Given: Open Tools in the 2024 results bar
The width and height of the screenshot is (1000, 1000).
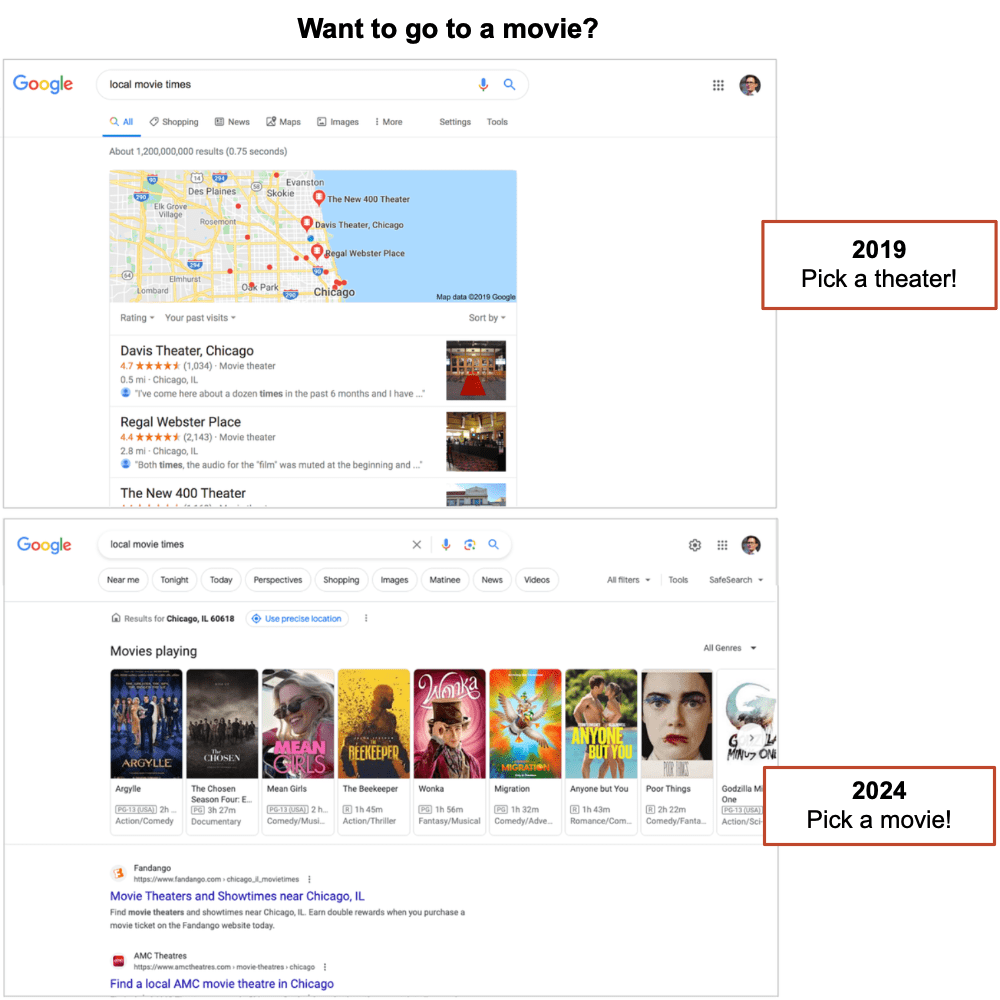Looking at the screenshot, I should click(x=678, y=580).
